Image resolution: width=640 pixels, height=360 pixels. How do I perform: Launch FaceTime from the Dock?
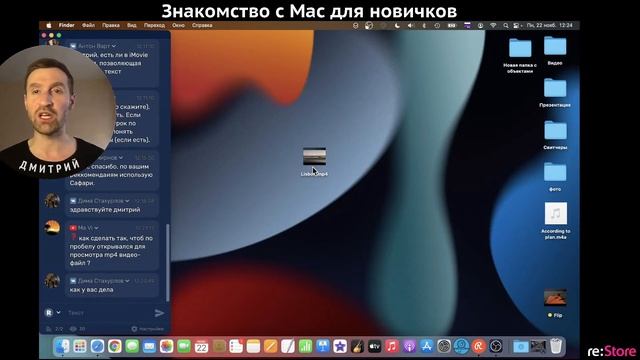pyautogui.click(x=184, y=347)
